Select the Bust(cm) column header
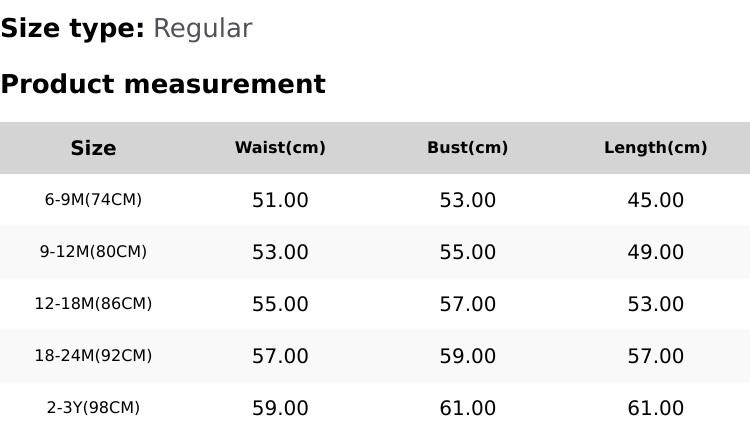The height and width of the screenshot is (434, 750). tap(467, 148)
